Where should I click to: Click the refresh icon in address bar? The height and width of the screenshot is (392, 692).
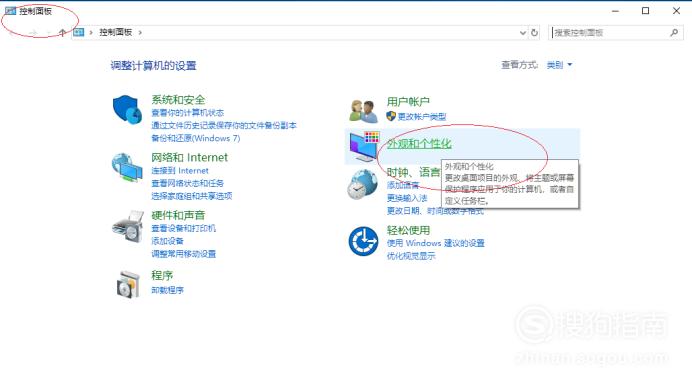(x=534, y=33)
